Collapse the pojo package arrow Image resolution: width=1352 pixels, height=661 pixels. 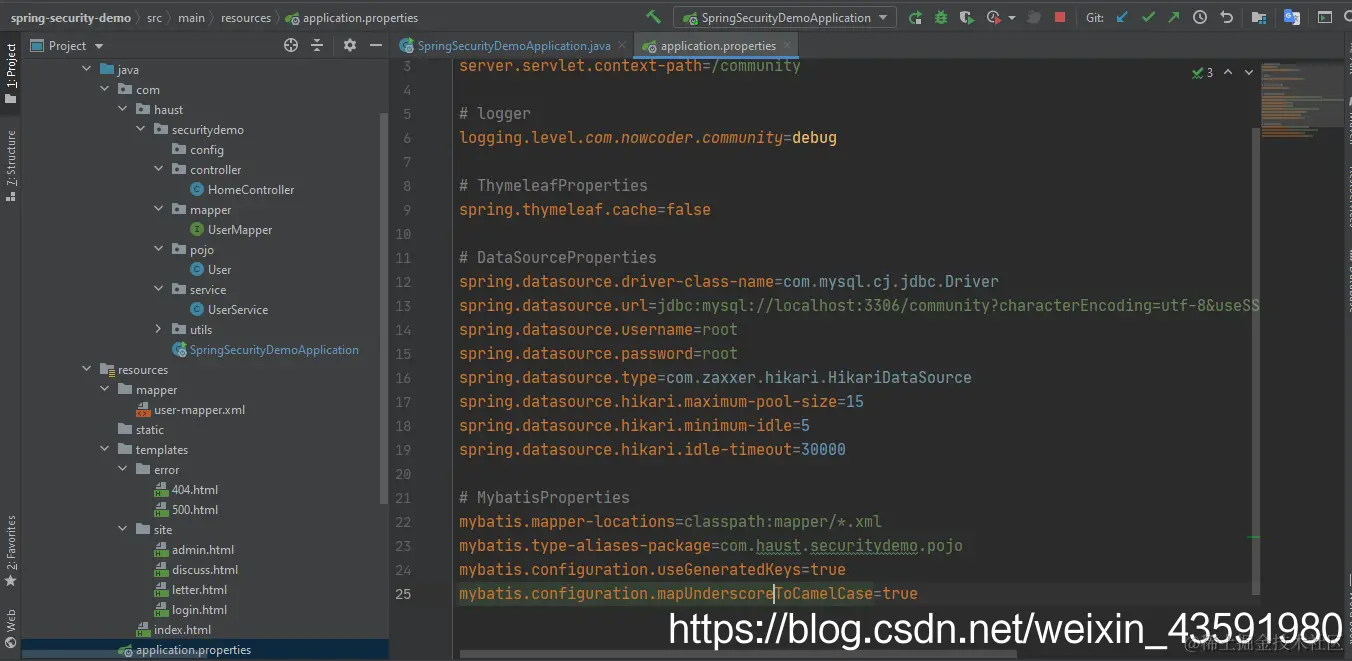159,249
